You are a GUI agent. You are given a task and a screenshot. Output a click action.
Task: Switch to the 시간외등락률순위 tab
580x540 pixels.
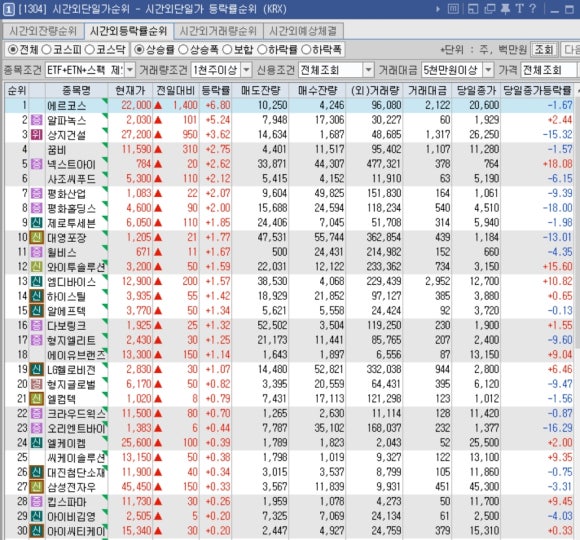(129, 31)
